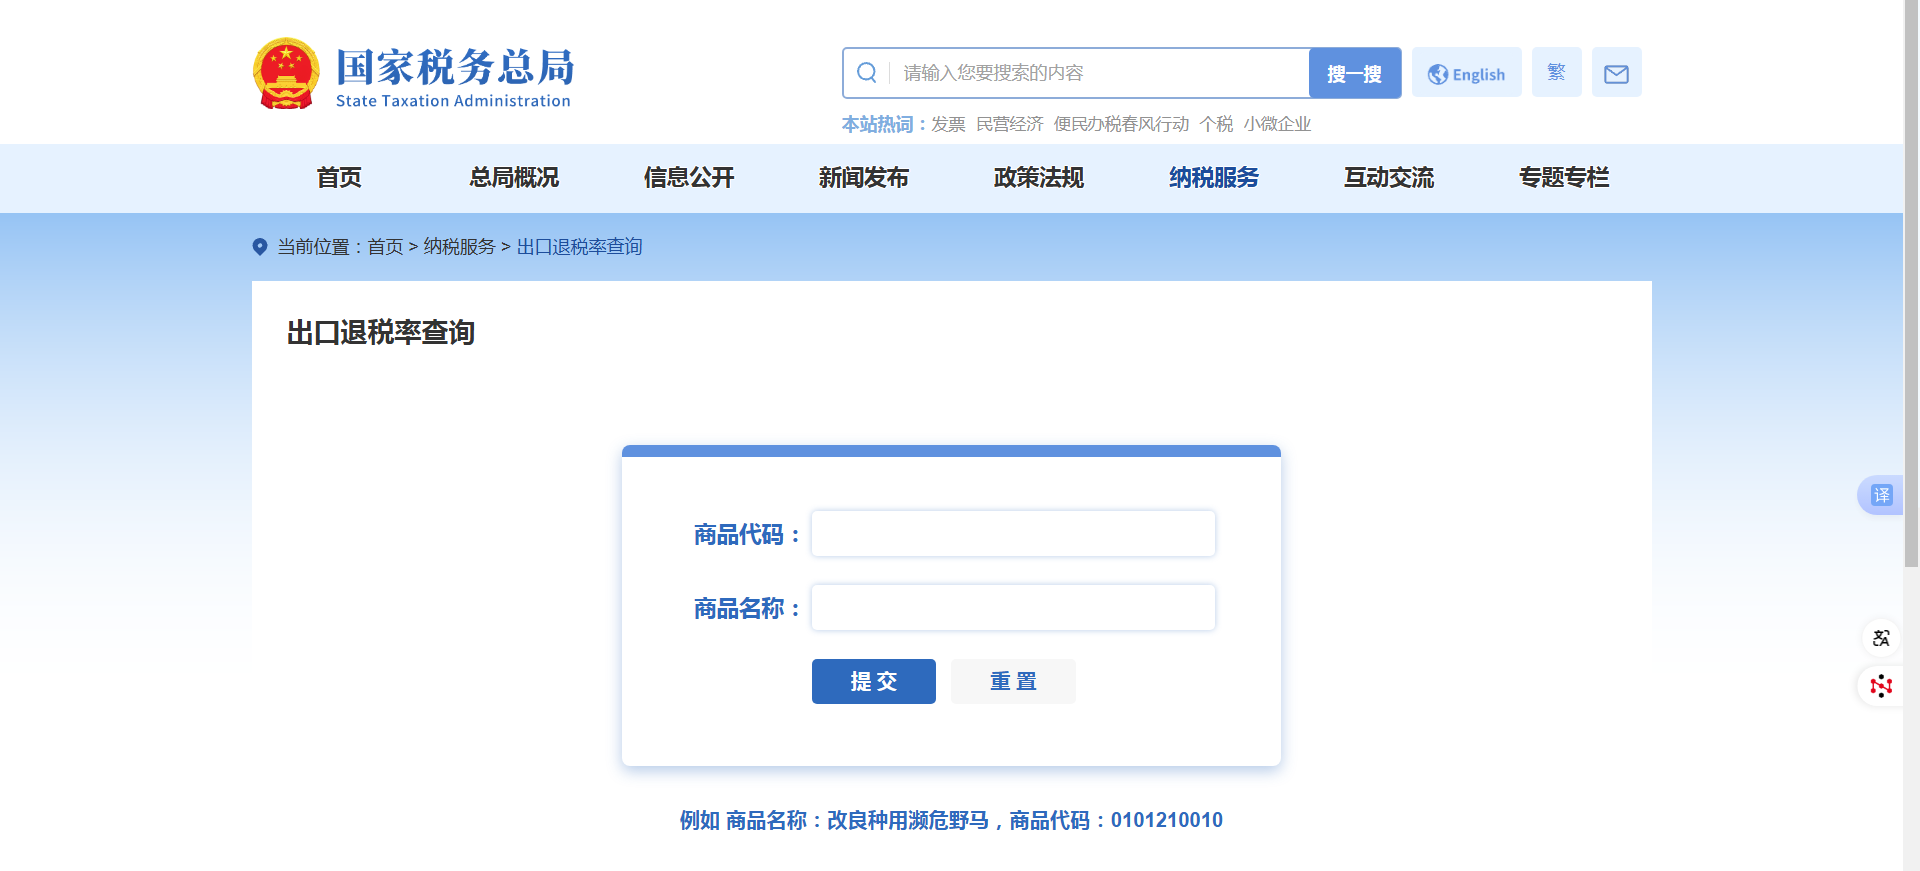Click the magnifier icon in search box

867,73
